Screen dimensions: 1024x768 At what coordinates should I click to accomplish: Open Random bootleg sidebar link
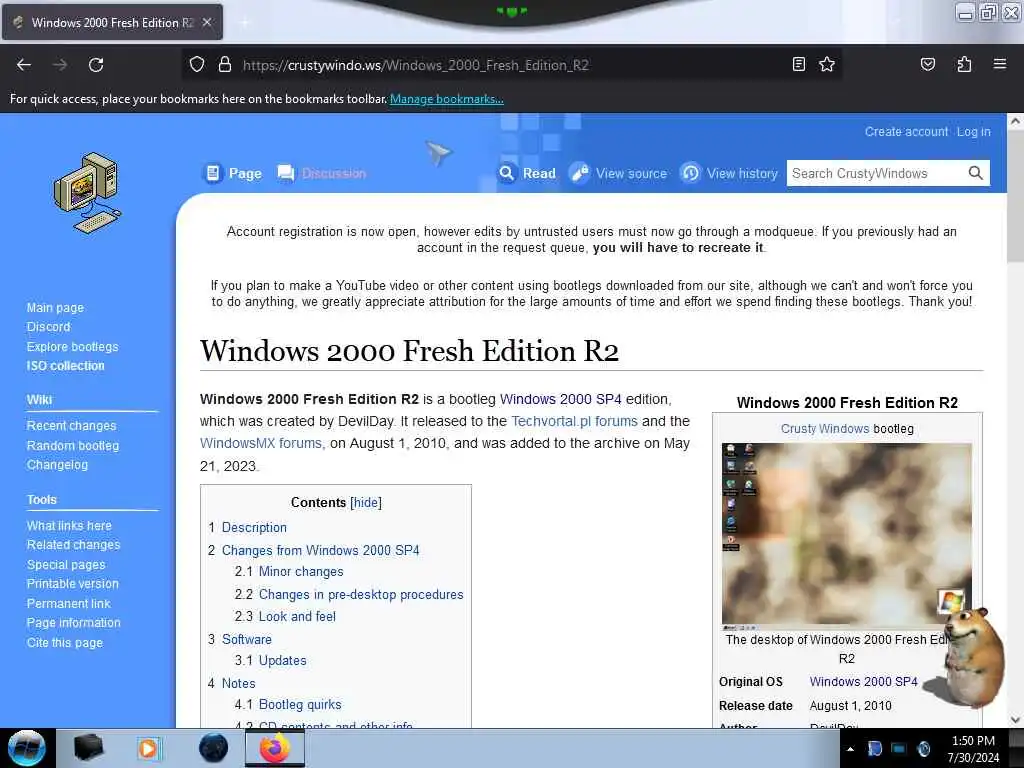(72, 445)
